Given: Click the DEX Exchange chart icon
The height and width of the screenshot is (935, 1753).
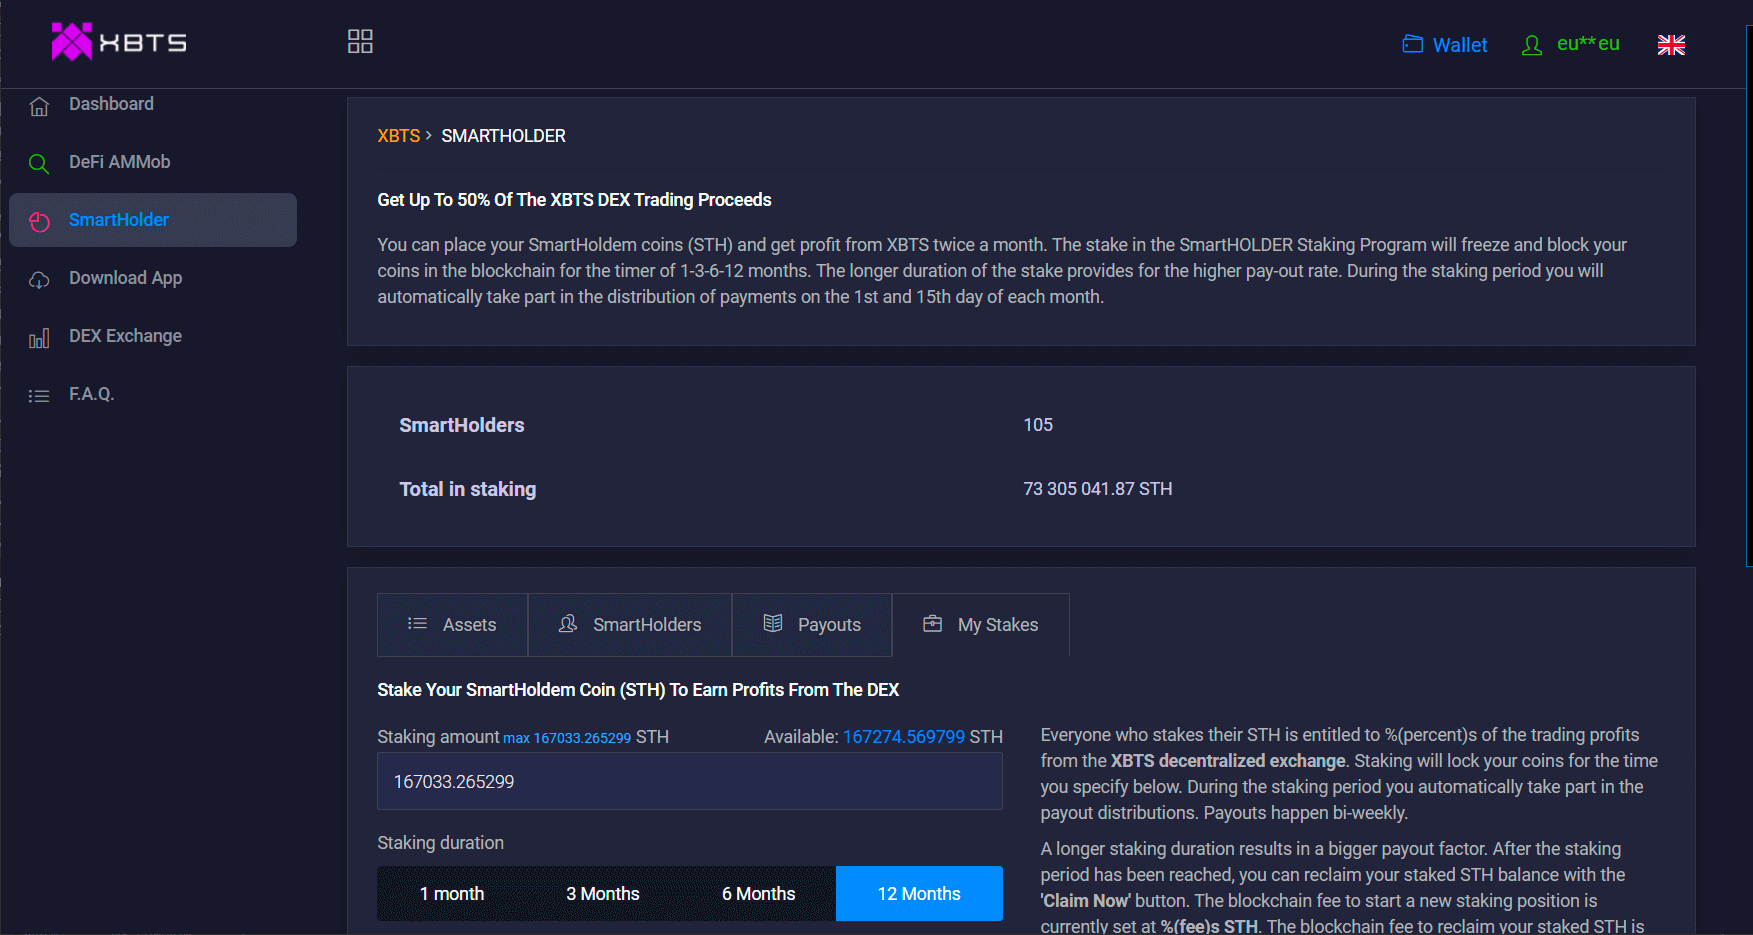Looking at the screenshot, I should (x=39, y=338).
